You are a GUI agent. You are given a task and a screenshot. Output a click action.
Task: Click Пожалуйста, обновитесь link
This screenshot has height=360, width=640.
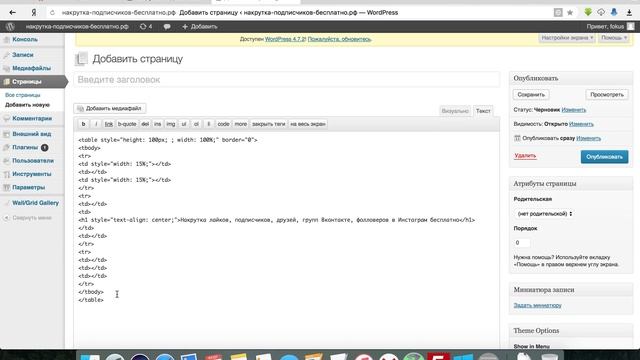click(x=339, y=39)
